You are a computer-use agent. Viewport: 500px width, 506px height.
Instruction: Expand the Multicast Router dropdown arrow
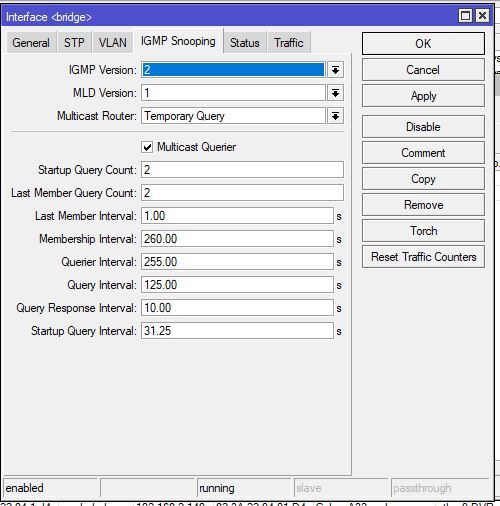[335, 116]
